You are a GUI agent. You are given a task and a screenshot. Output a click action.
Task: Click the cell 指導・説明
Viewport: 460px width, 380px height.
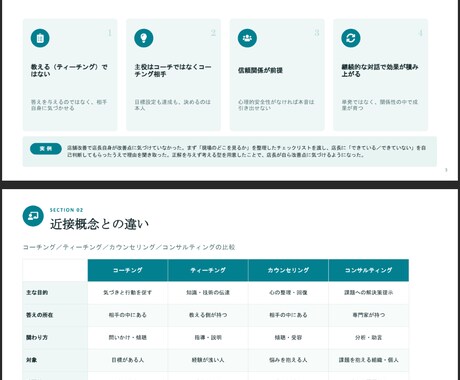(x=208, y=337)
